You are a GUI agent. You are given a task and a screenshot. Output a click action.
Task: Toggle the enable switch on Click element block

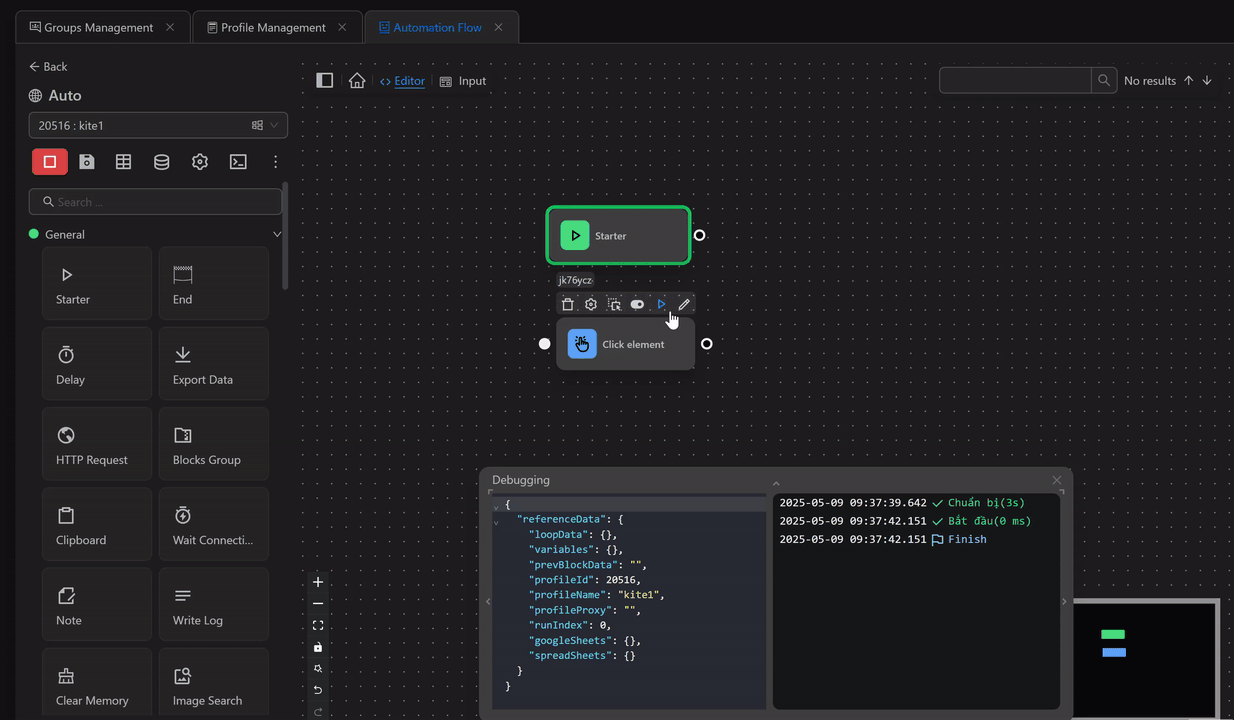click(637, 304)
